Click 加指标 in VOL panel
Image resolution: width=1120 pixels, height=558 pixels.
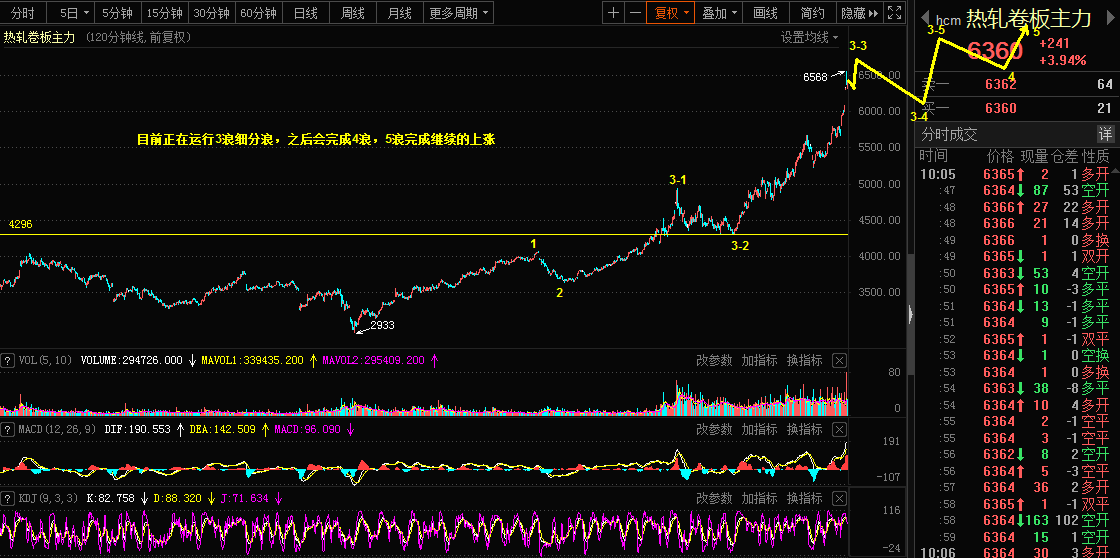(x=759, y=360)
